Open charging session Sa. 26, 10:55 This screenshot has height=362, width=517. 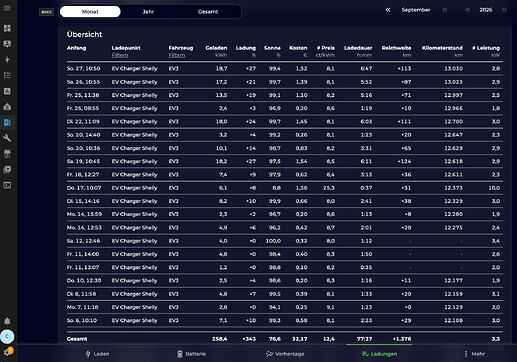coord(285,82)
